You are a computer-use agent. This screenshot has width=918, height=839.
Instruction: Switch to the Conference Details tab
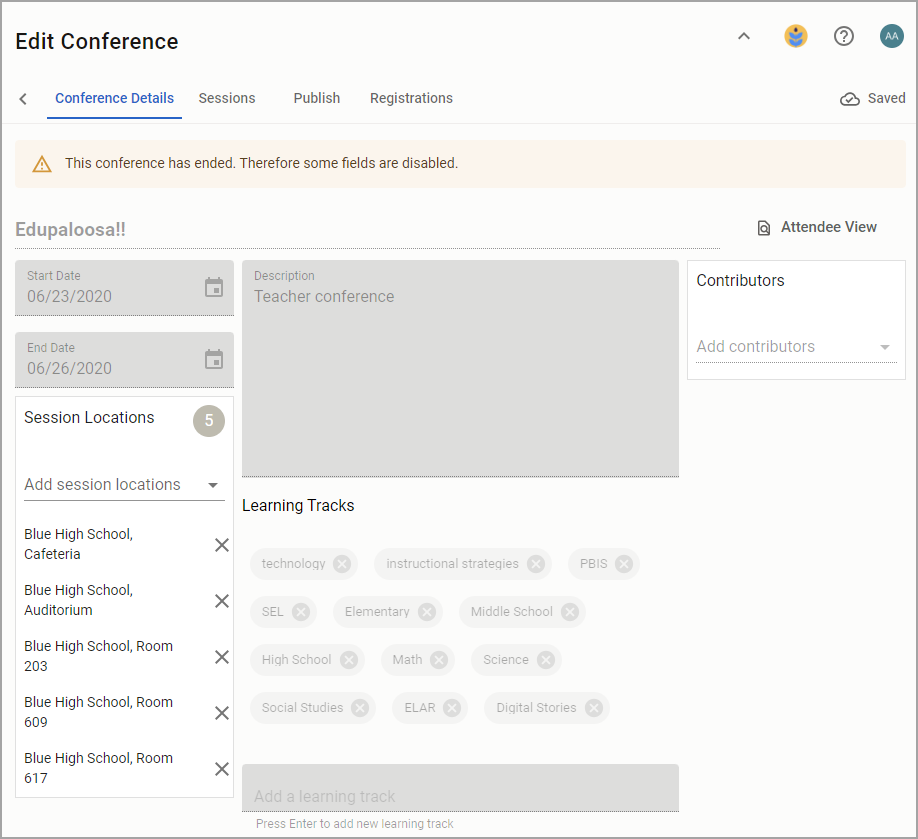click(114, 98)
